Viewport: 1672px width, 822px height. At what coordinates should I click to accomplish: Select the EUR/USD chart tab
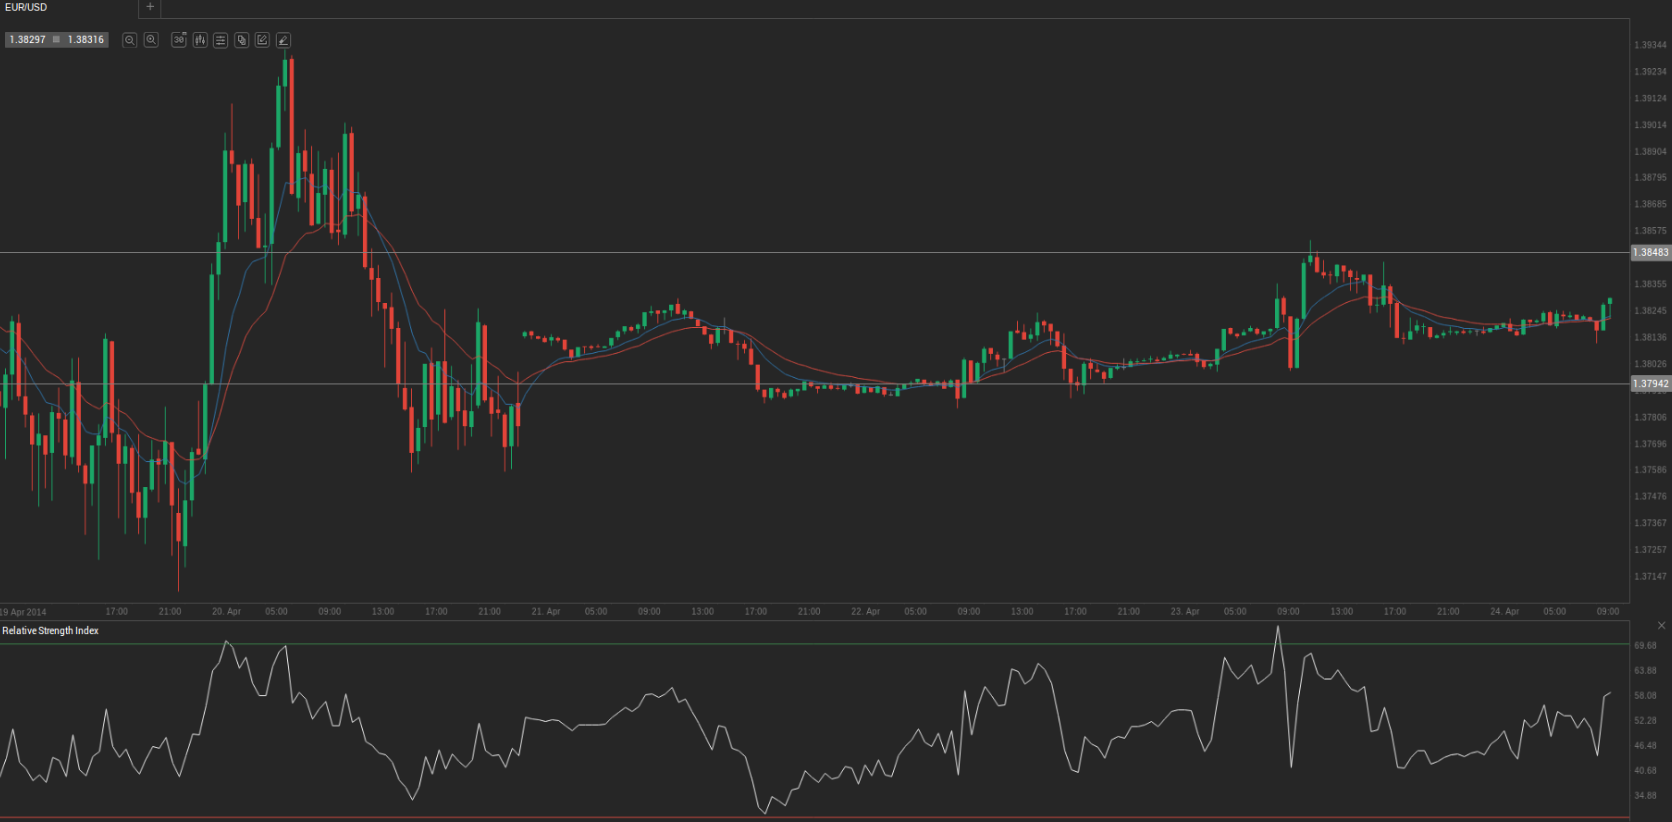point(68,8)
